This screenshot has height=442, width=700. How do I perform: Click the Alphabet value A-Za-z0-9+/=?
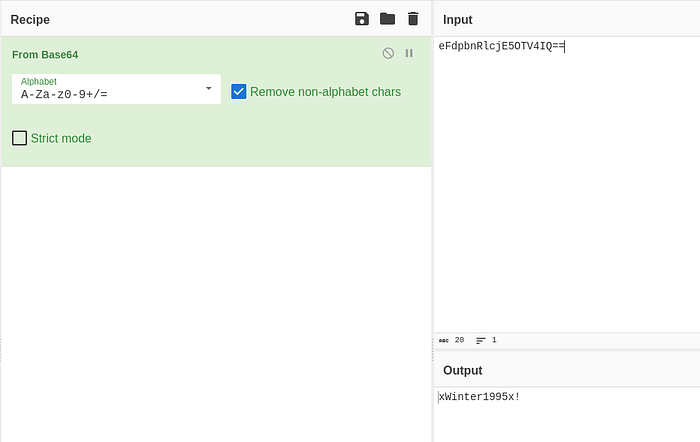point(64,95)
